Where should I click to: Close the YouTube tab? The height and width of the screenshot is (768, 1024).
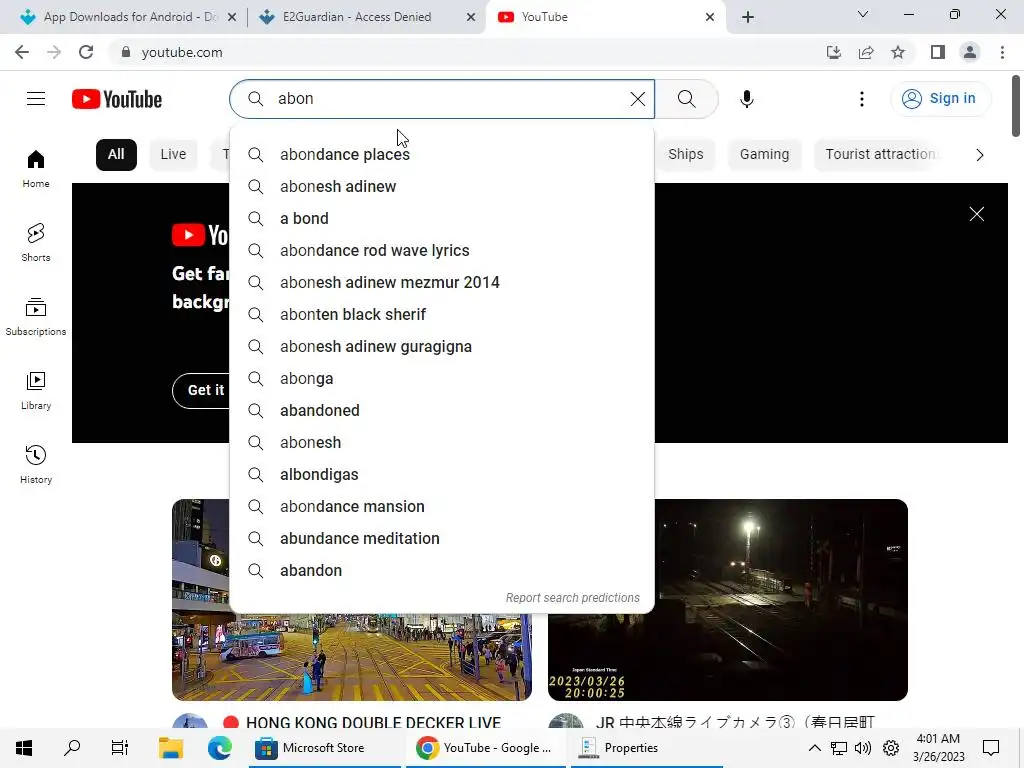pyautogui.click(x=710, y=17)
